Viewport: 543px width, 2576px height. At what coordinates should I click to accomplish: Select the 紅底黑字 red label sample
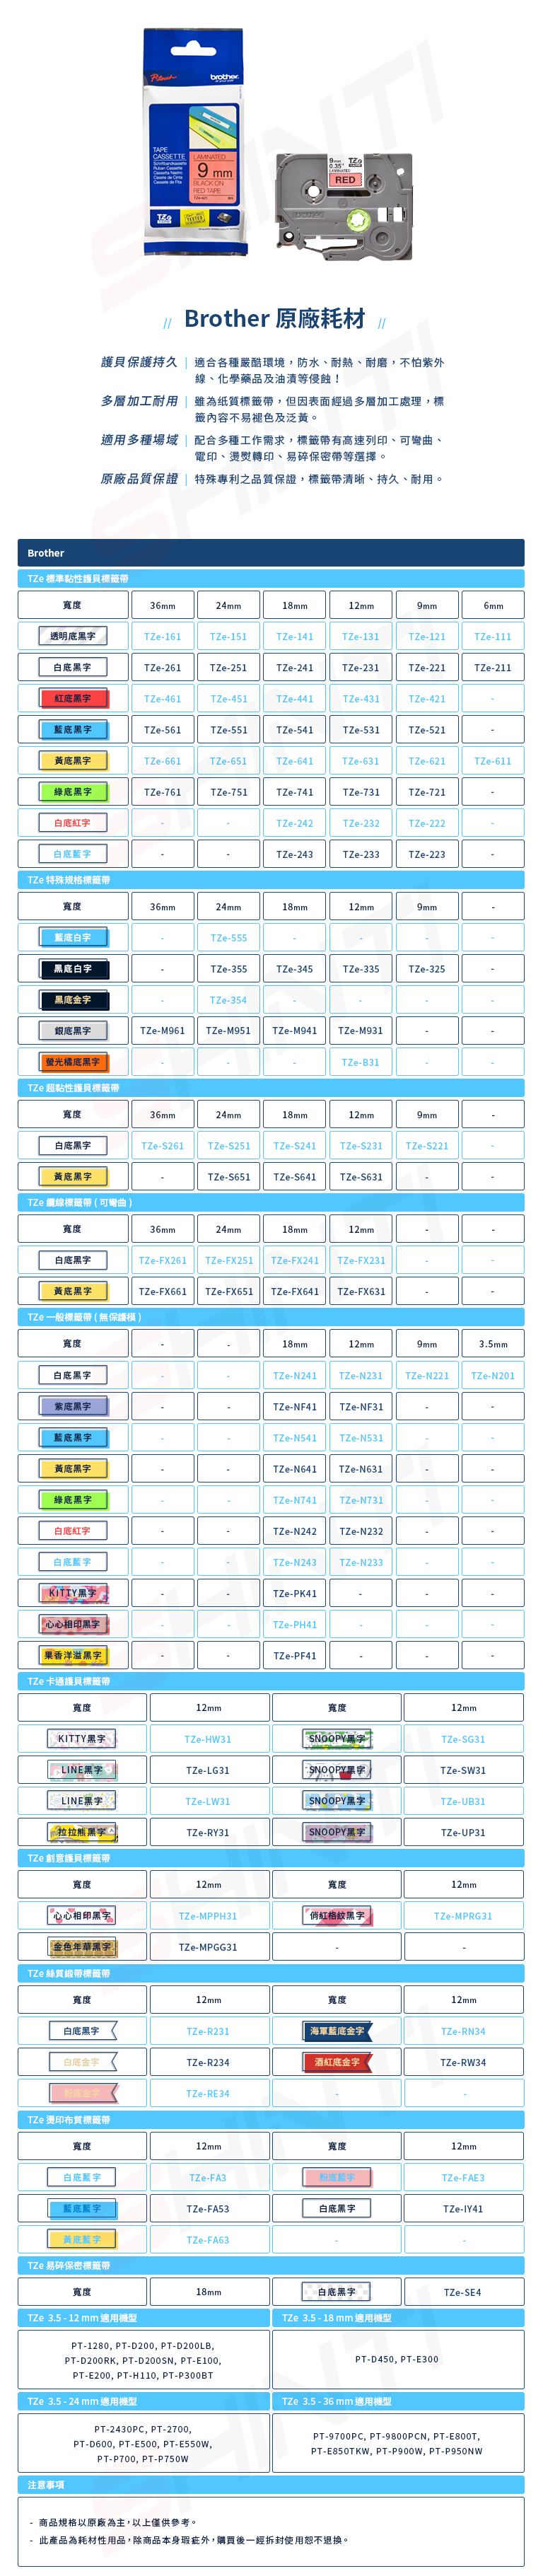point(72,698)
